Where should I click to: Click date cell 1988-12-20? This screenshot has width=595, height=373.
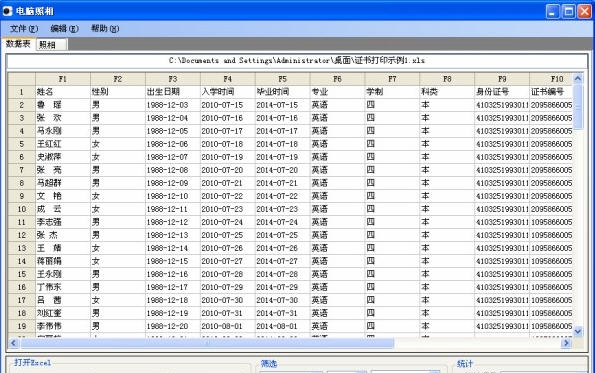(173, 326)
